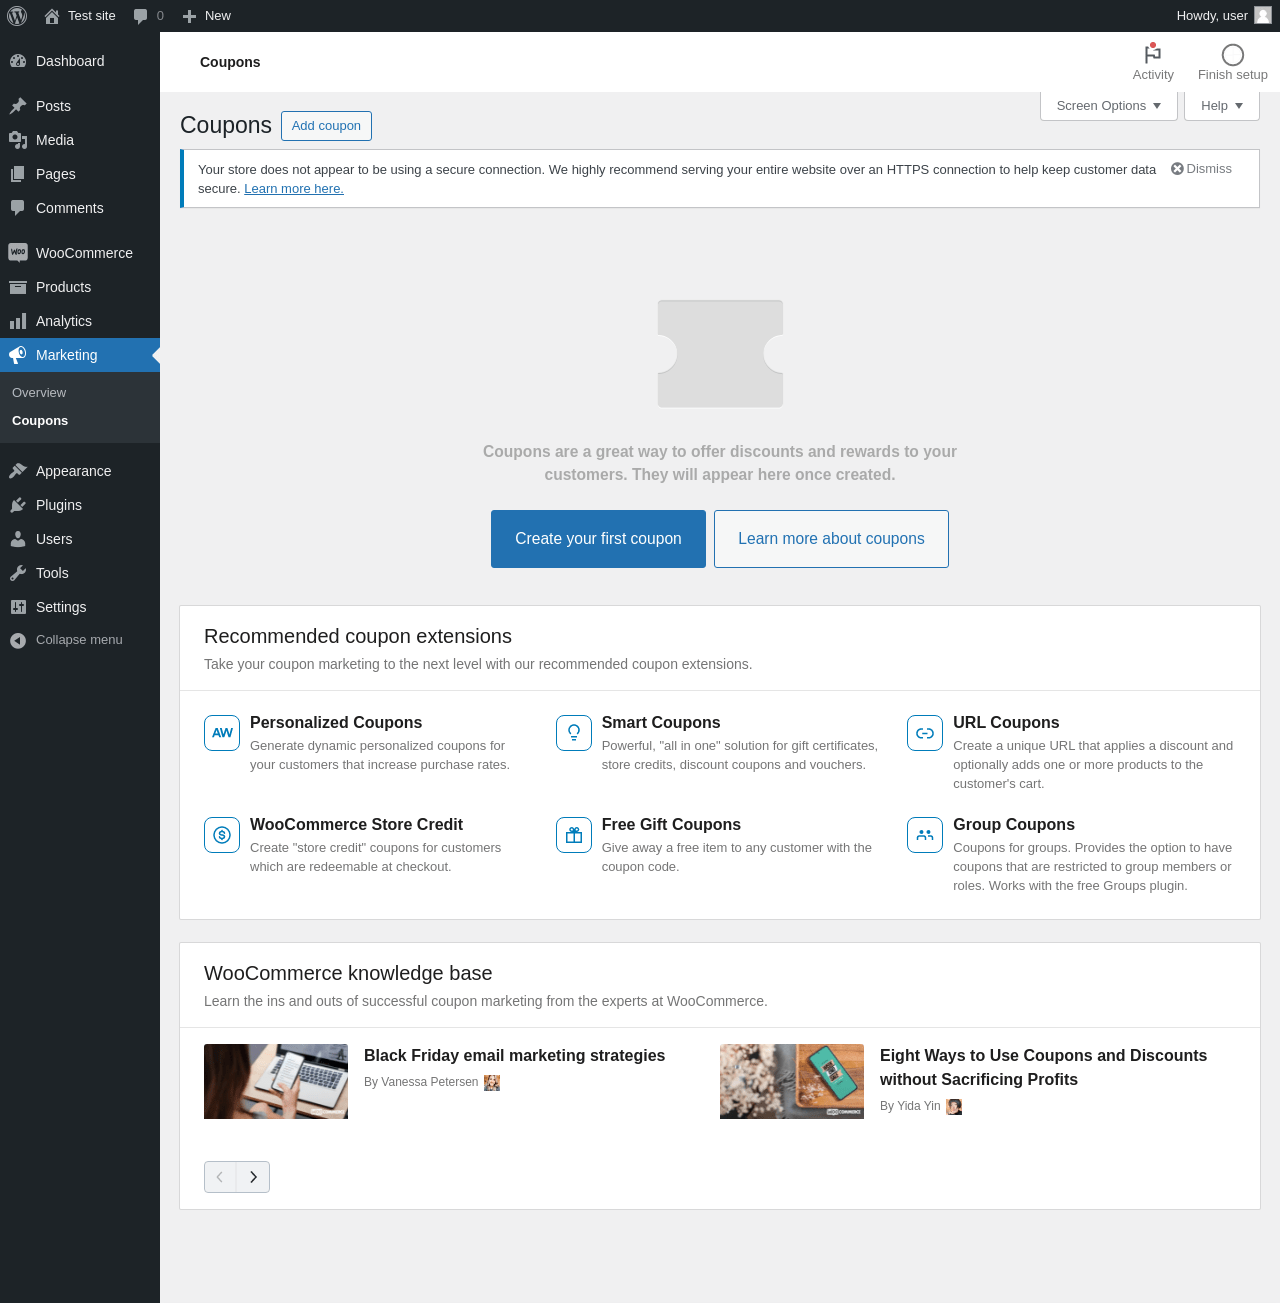Viewport: 1280px width, 1303px height.
Task: Click the WordPress logo in admin bar
Action: [17, 16]
